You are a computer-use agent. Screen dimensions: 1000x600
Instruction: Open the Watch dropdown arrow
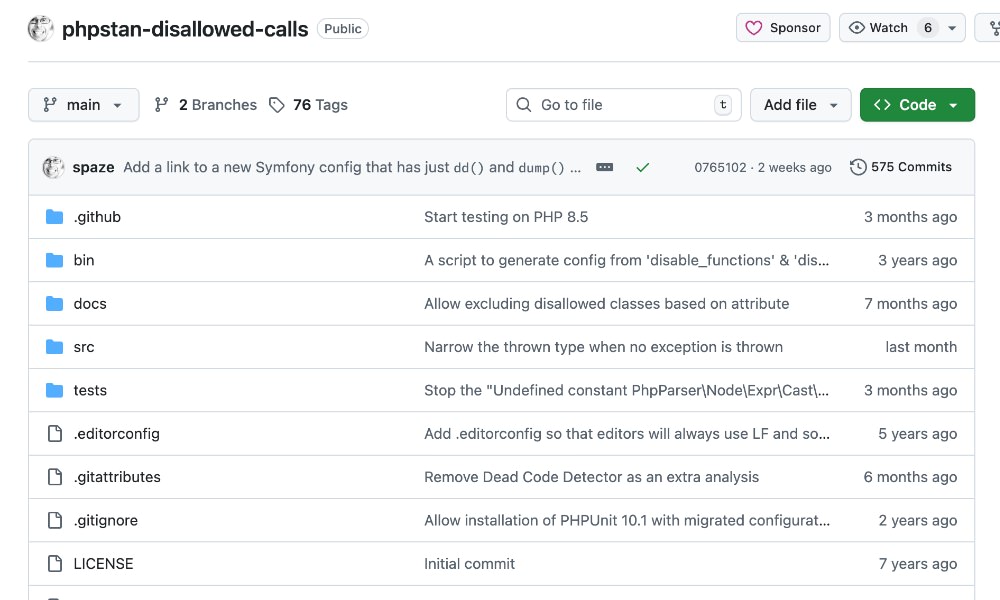click(x=952, y=28)
